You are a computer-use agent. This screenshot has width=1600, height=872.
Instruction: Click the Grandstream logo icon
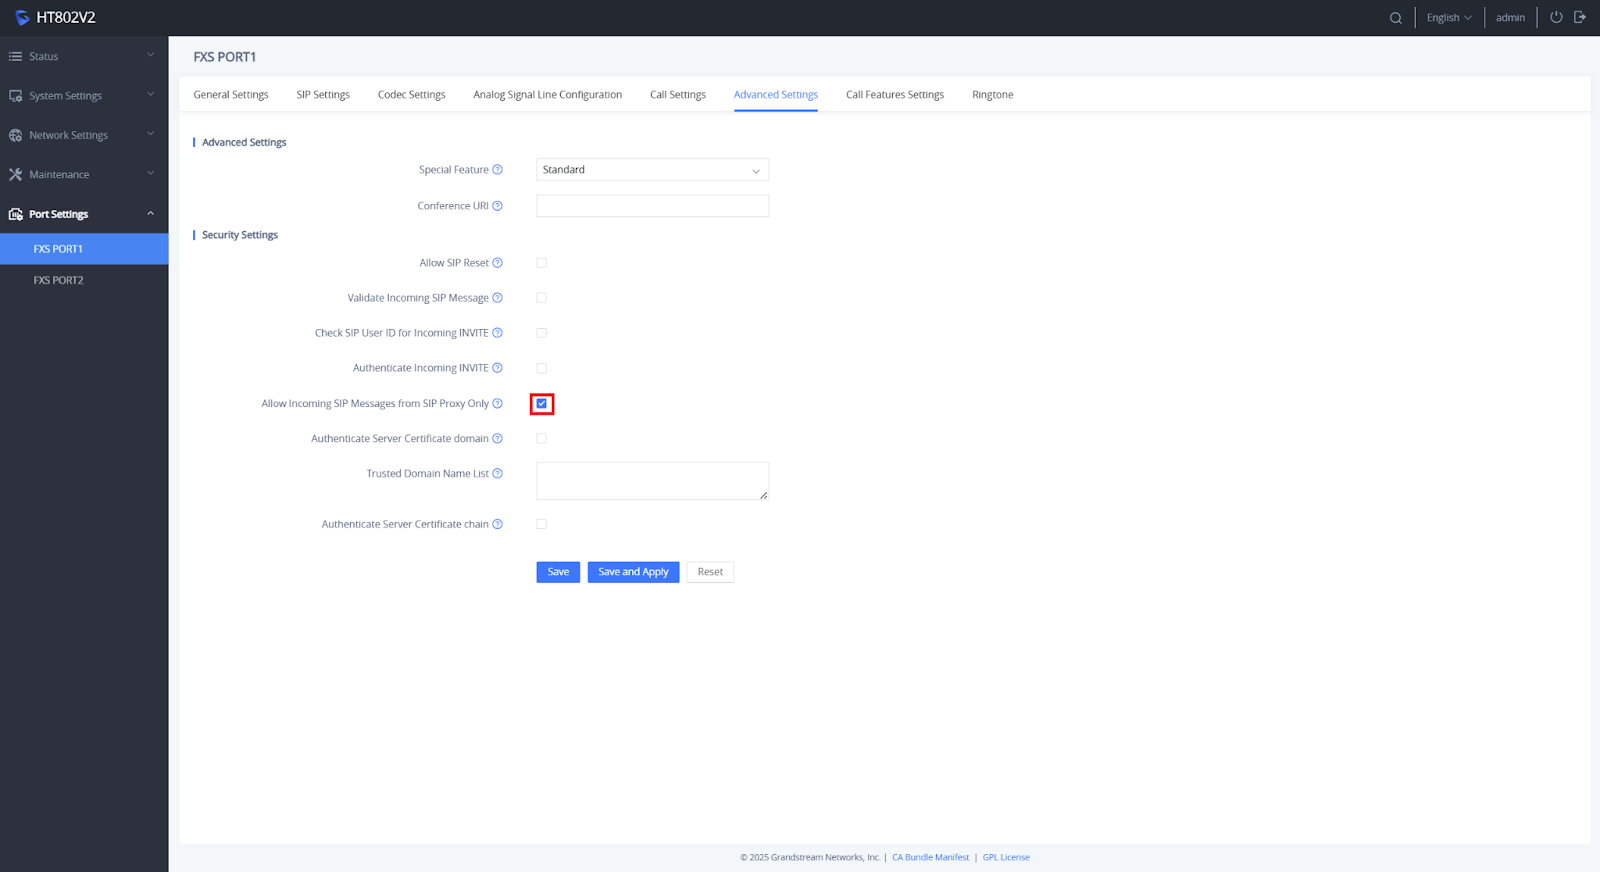pyautogui.click(x=22, y=18)
